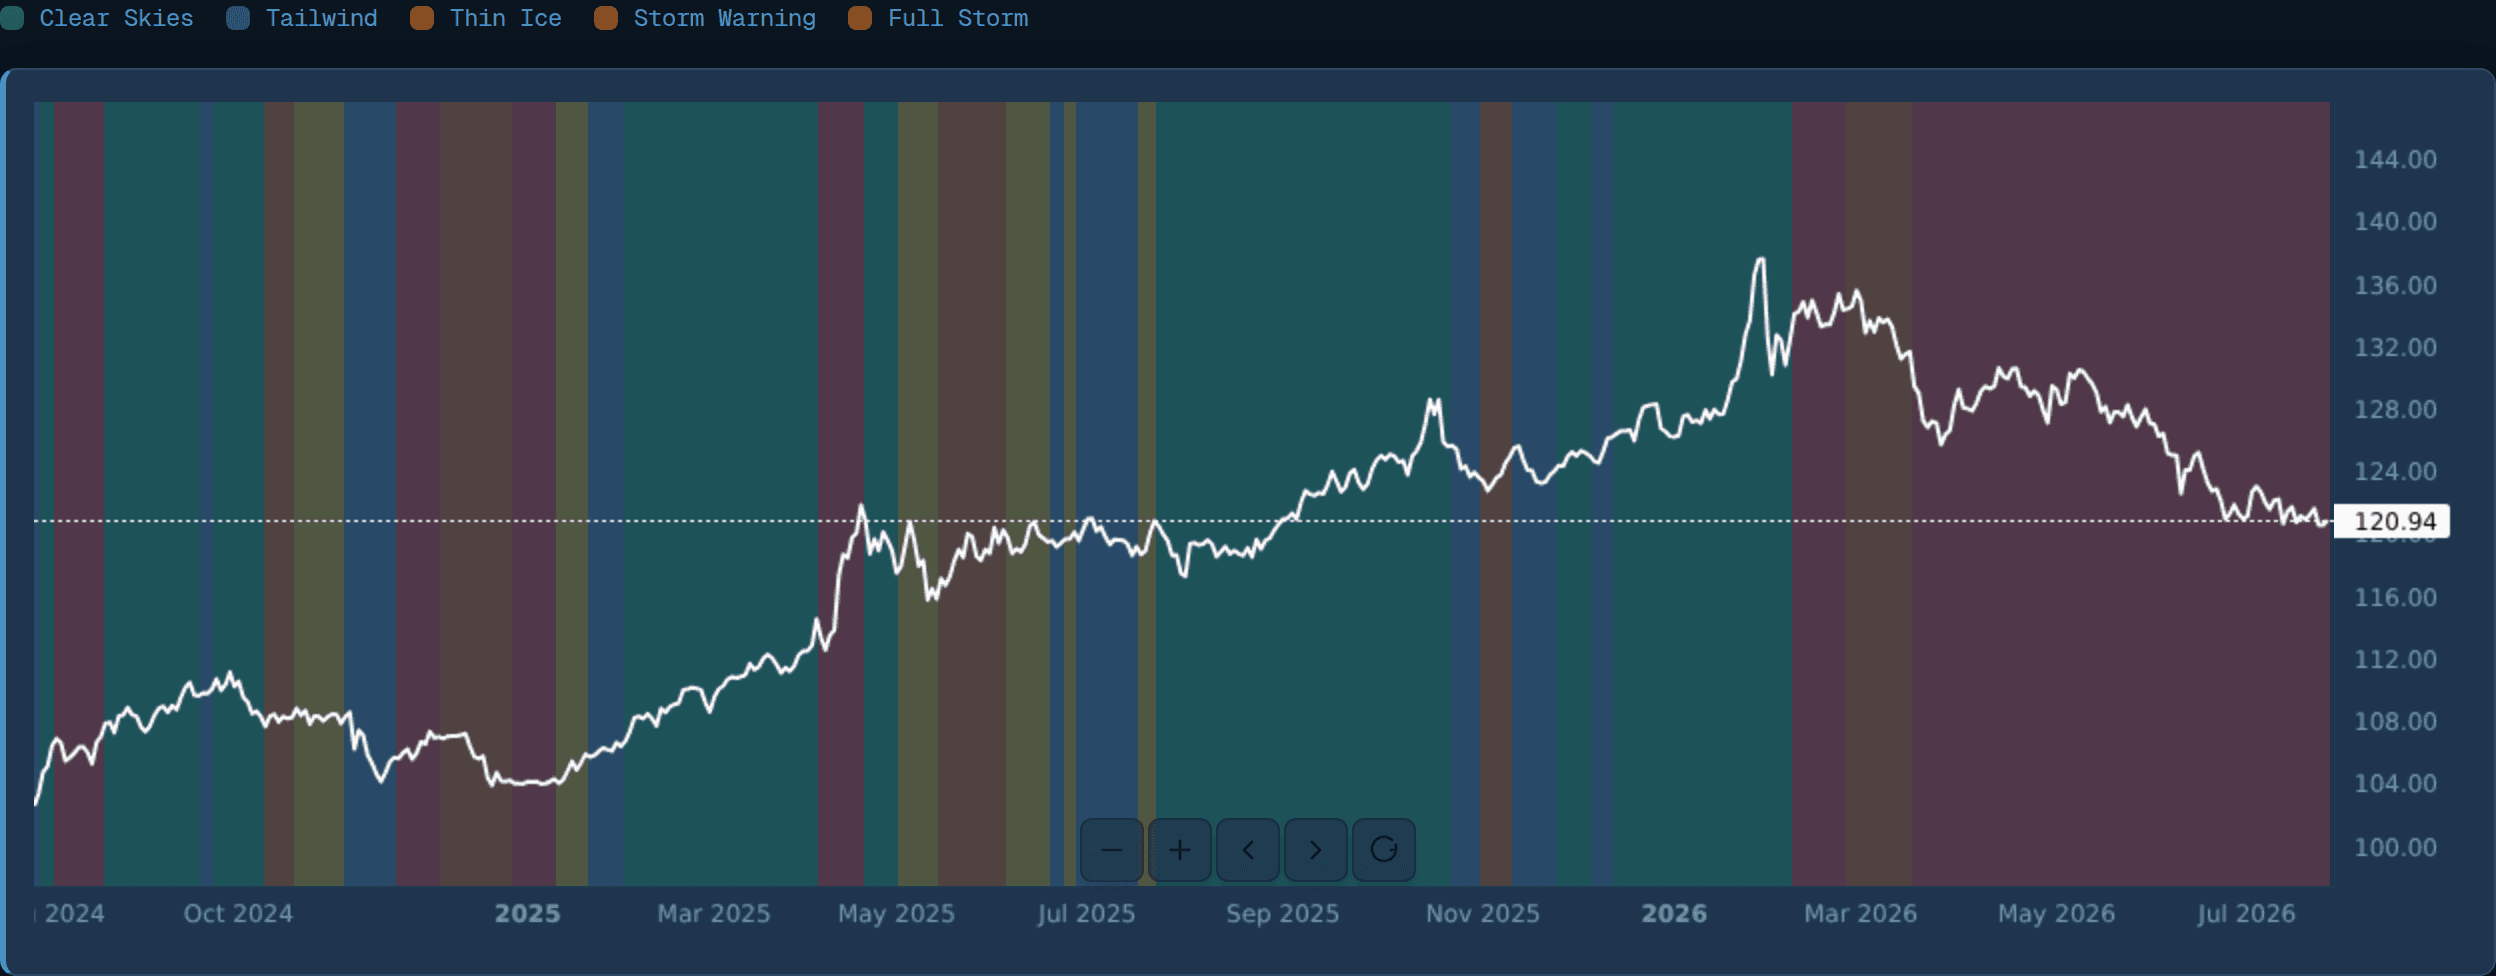Click the Sep 2025 time axis label
Image resolution: width=2496 pixels, height=976 pixels.
point(1283,914)
